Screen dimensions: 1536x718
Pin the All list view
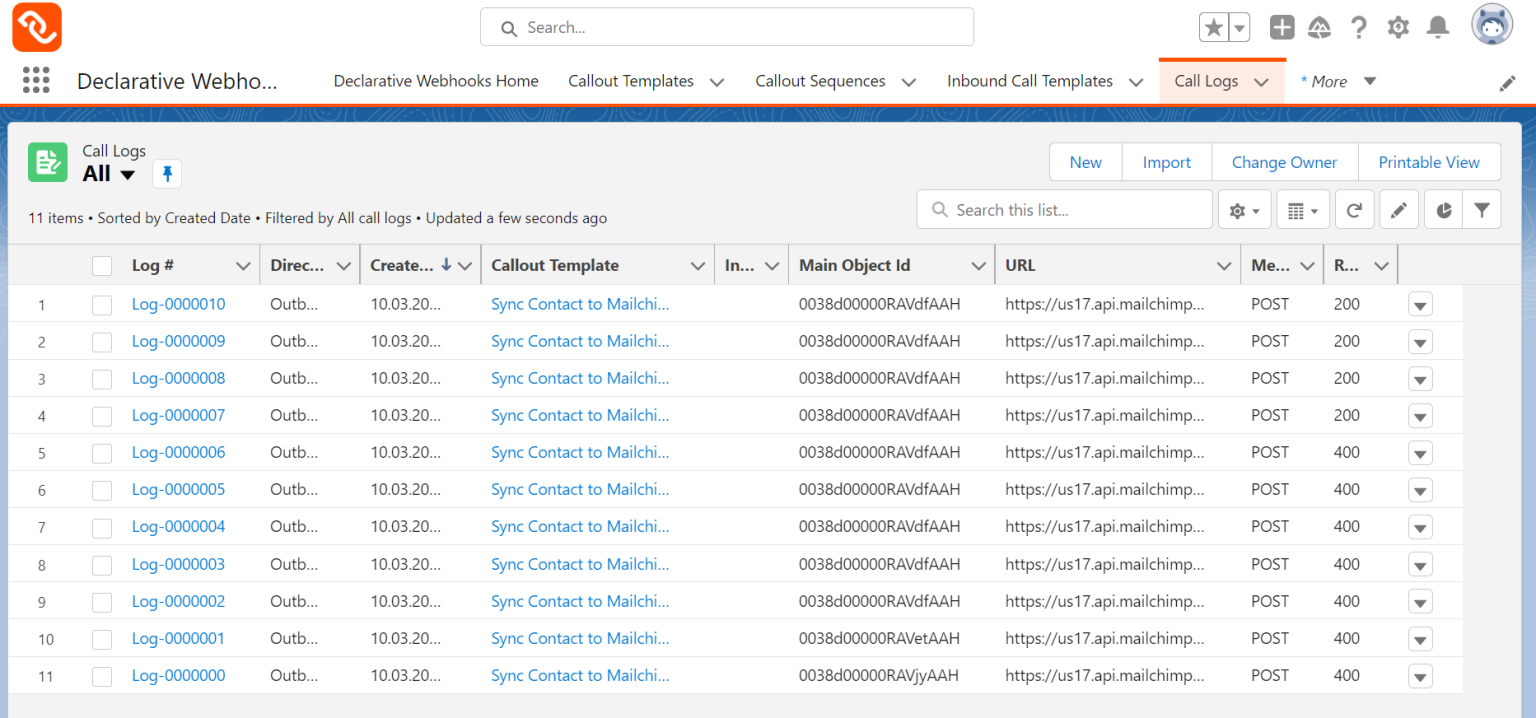tap(167, 174)
